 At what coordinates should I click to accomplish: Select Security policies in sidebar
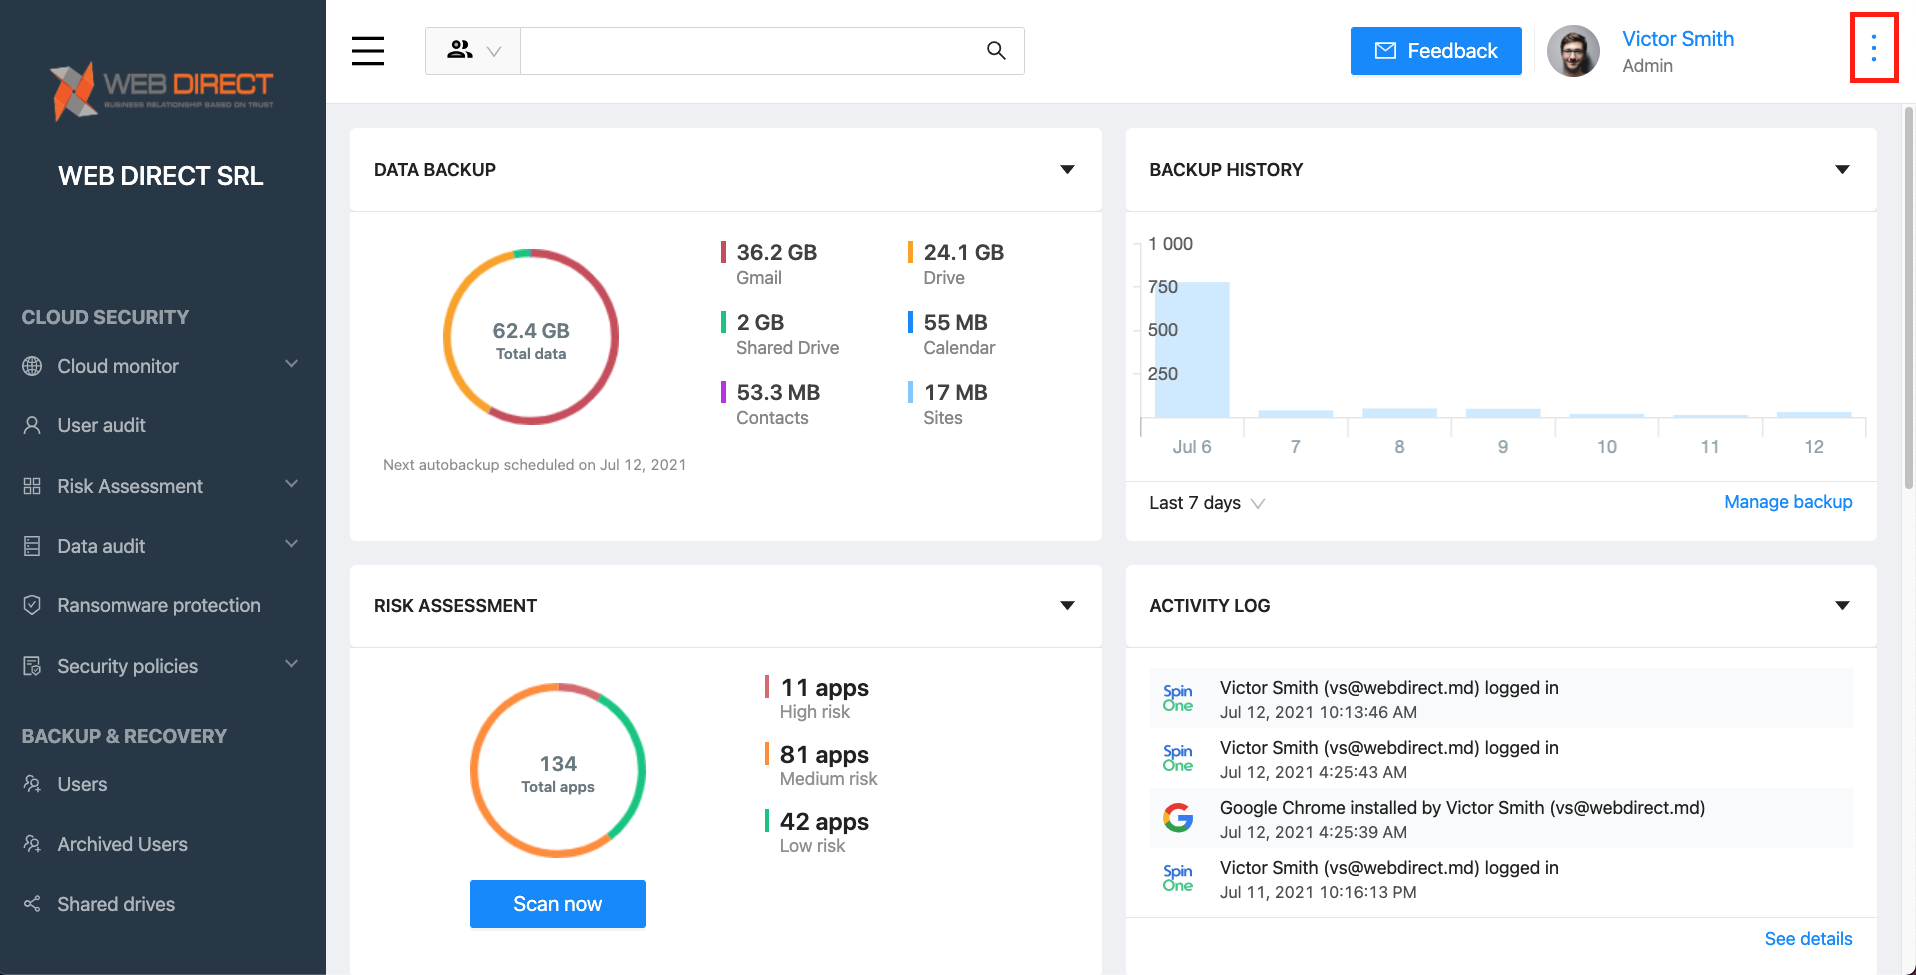coord(127,666)
